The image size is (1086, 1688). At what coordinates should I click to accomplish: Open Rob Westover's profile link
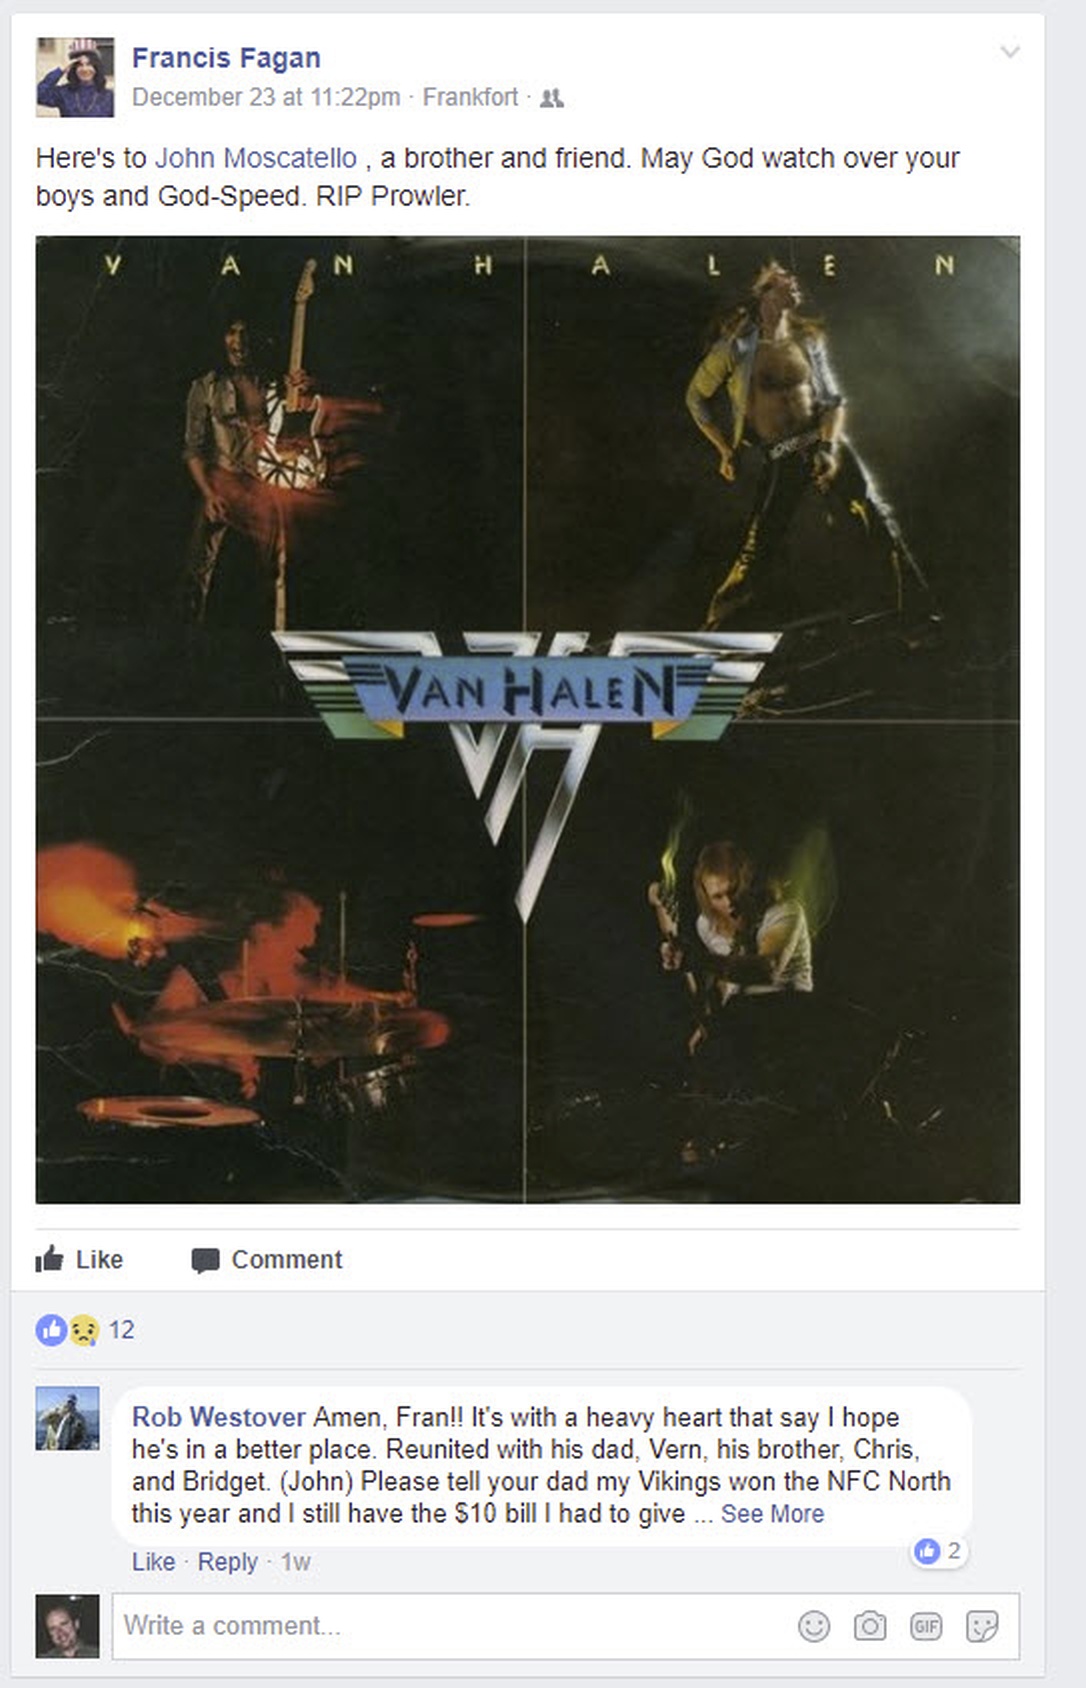tap(218, 1417)
